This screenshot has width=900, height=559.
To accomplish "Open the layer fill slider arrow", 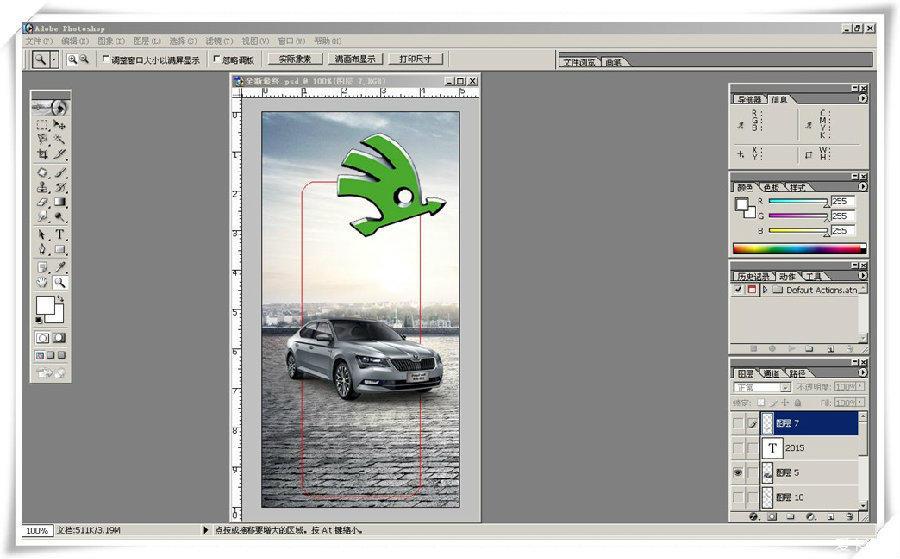I will [859, 403].
